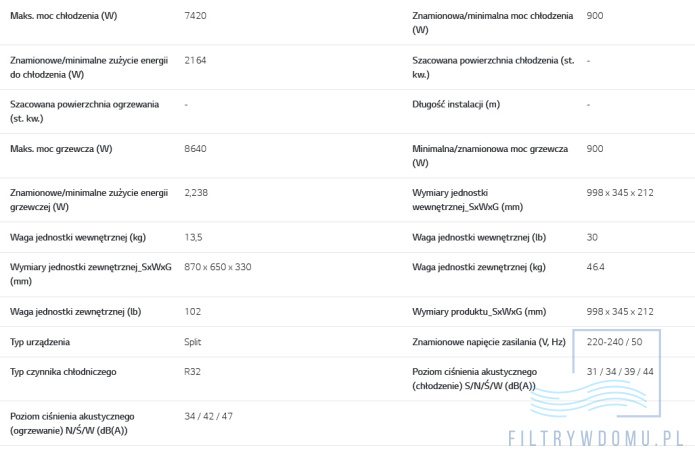Select the Typ urządzenia label

40,342
